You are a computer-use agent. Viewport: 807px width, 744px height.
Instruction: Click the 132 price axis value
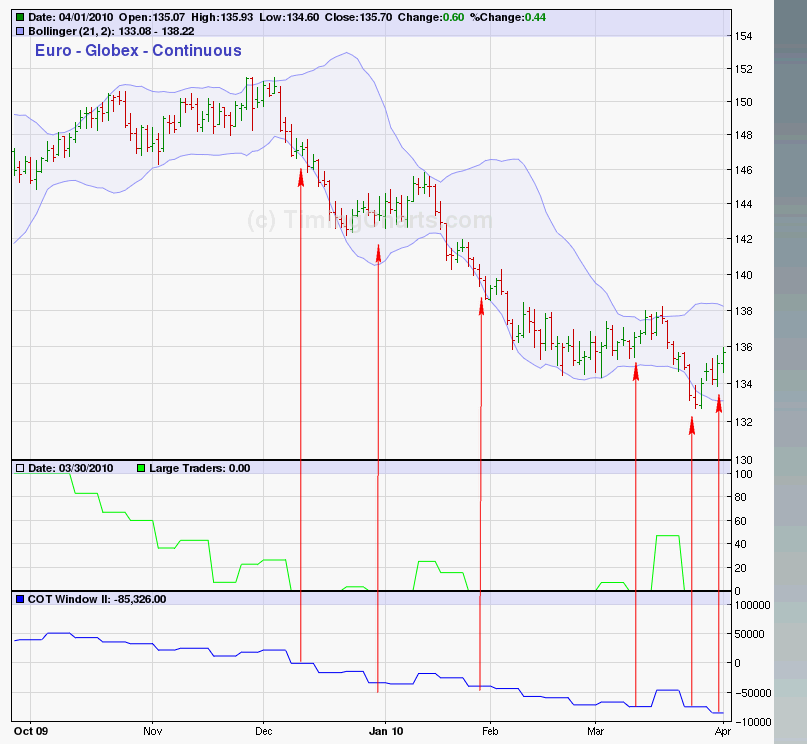tap(743, 422)
